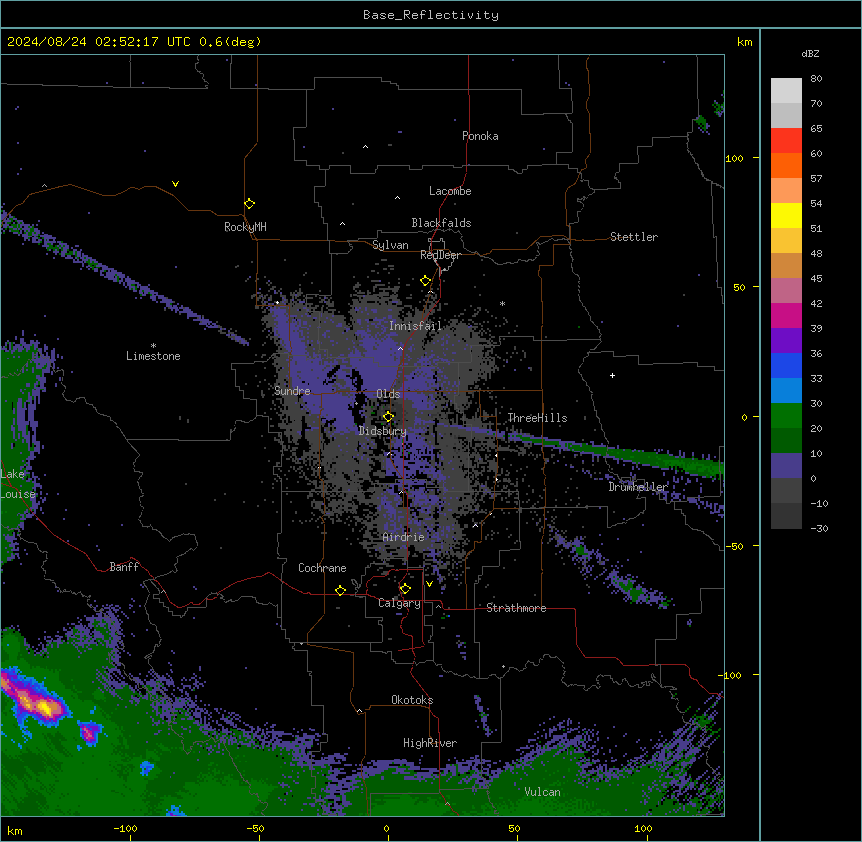
Task: Select the Blackfalds label
Action: tap(441, 223)
